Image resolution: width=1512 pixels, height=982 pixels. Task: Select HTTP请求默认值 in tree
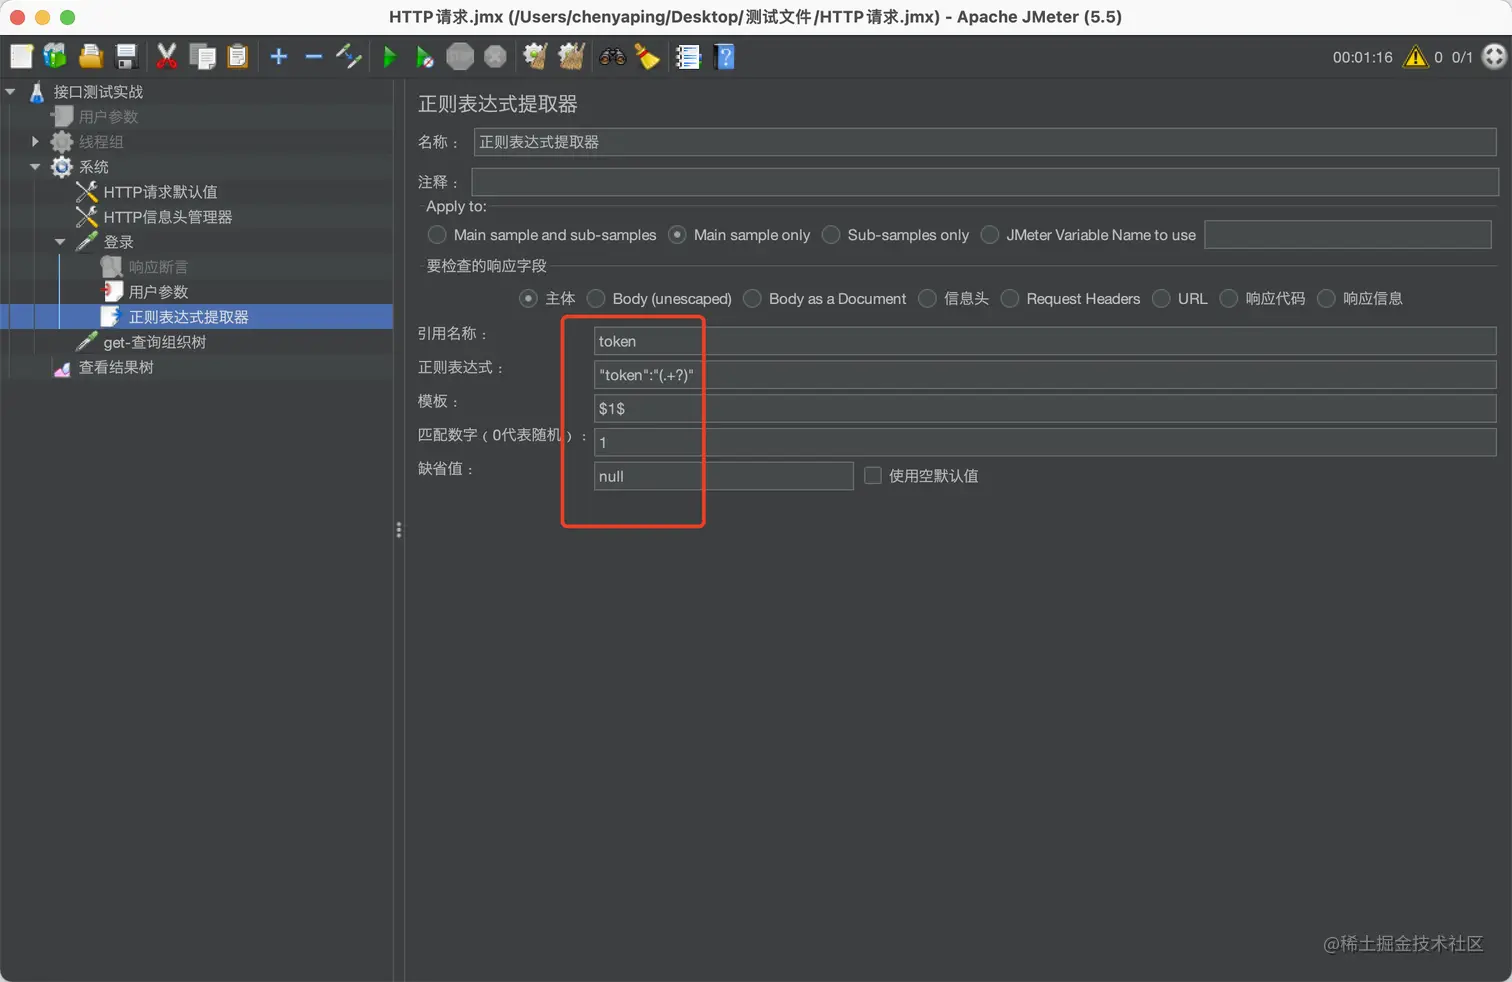pyautogui.click(x=160, y=192)
